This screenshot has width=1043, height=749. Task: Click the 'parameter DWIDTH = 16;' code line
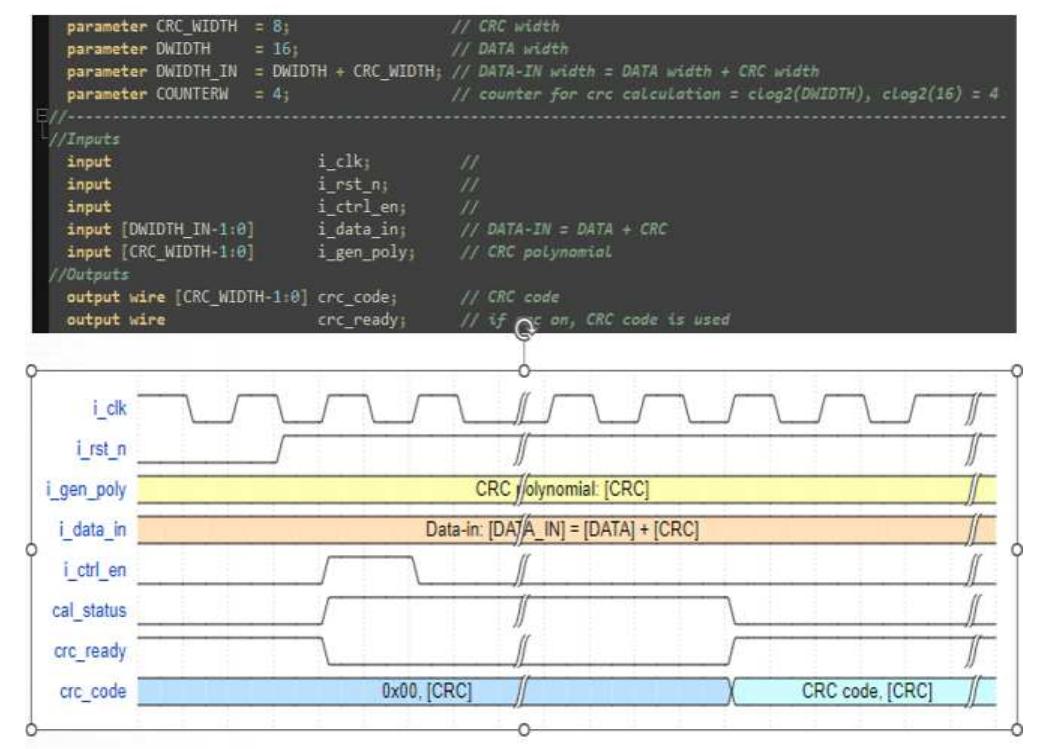click(182, 49)
